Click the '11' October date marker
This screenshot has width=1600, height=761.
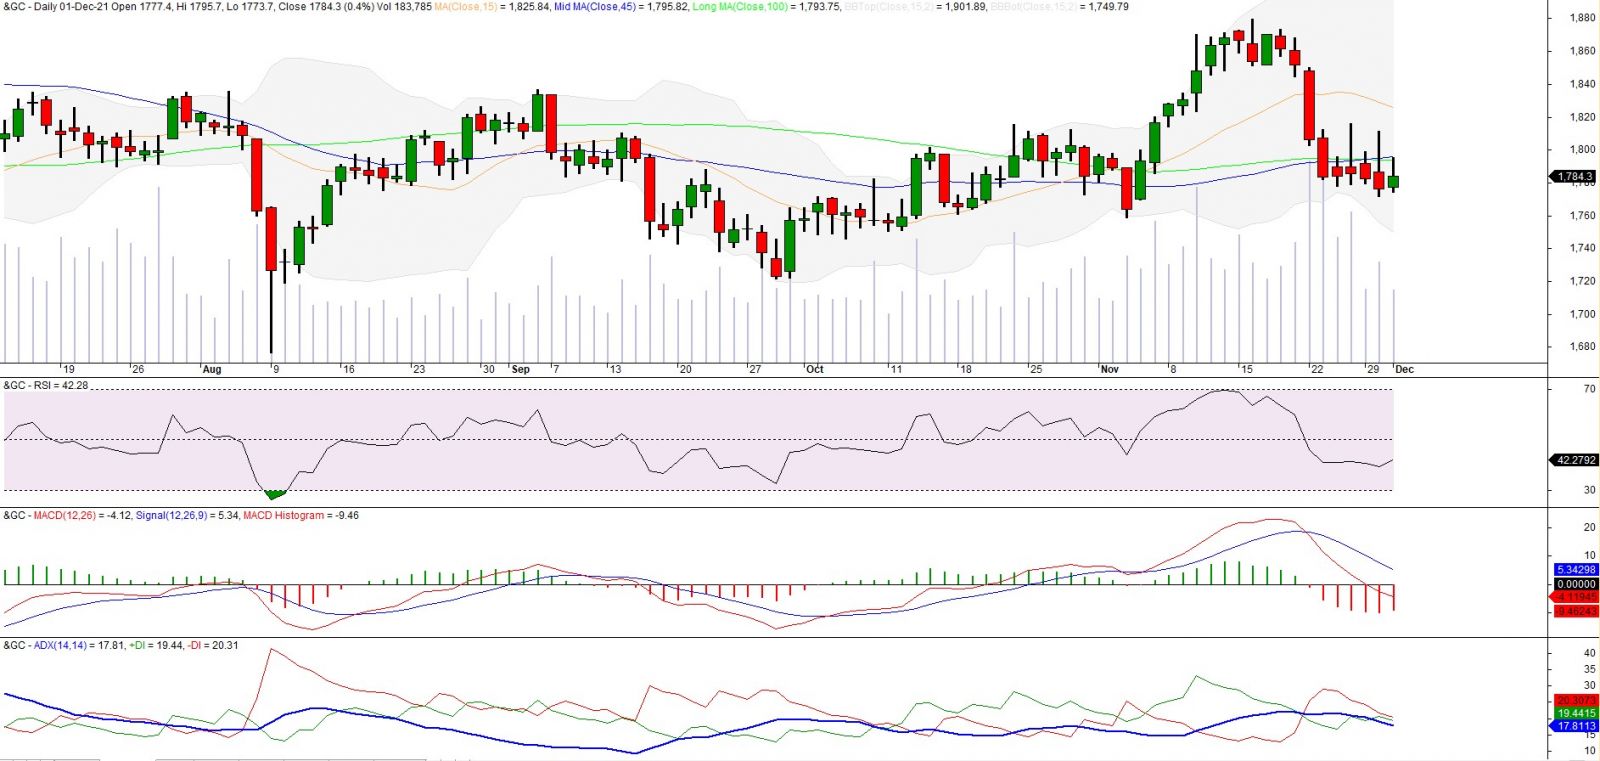pyautogui.click(x=896, y=369)
